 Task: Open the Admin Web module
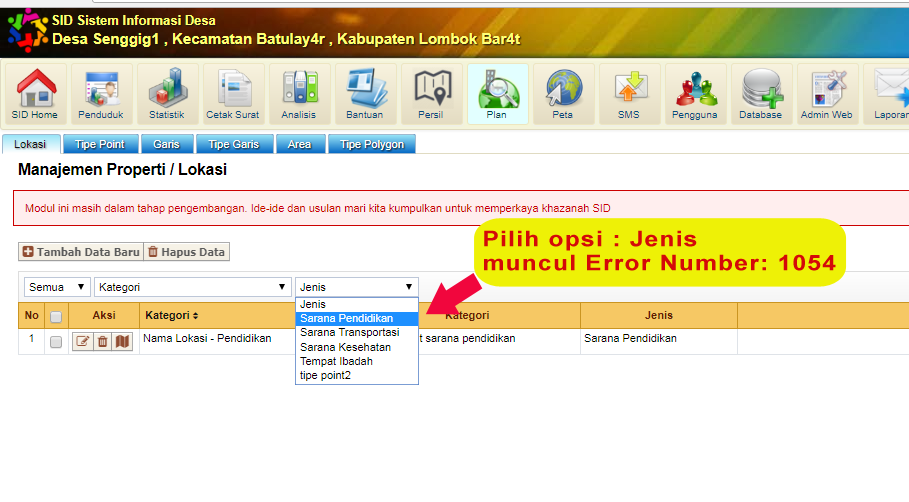[x=827, y=94]
